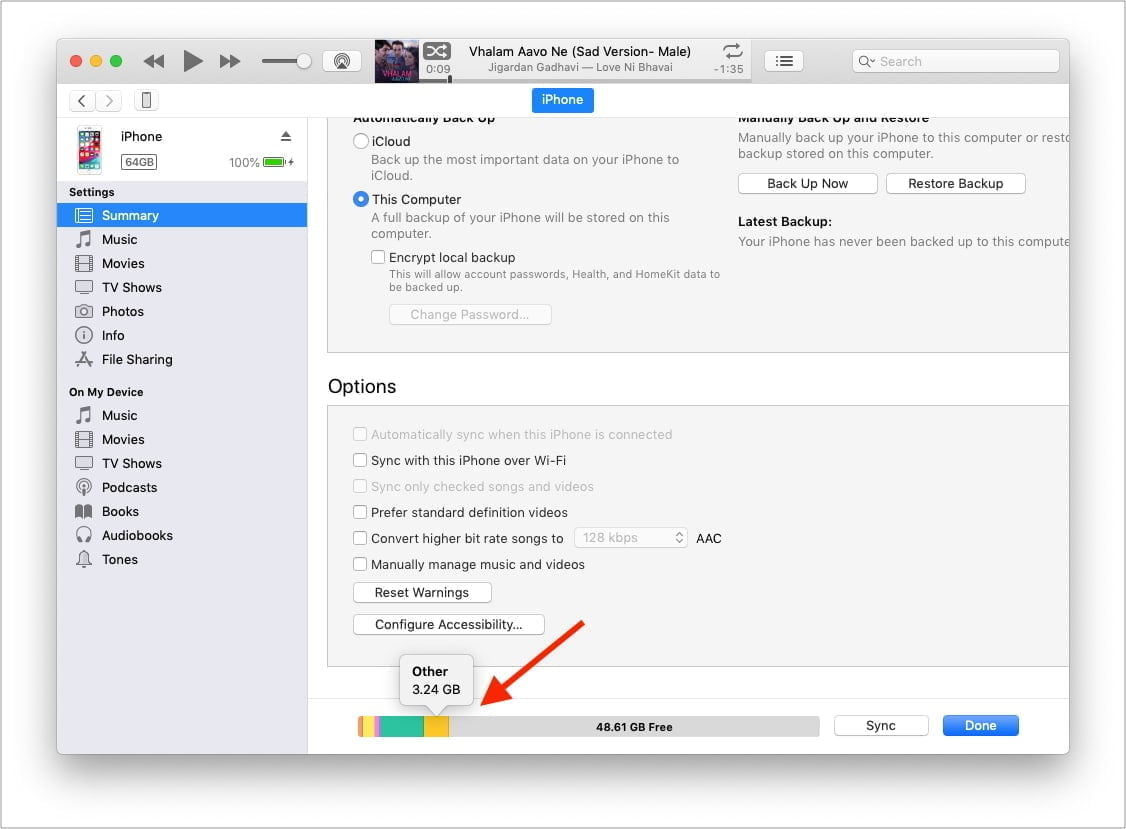
Task: Adjust the volume slider
Action: (286, 62)
